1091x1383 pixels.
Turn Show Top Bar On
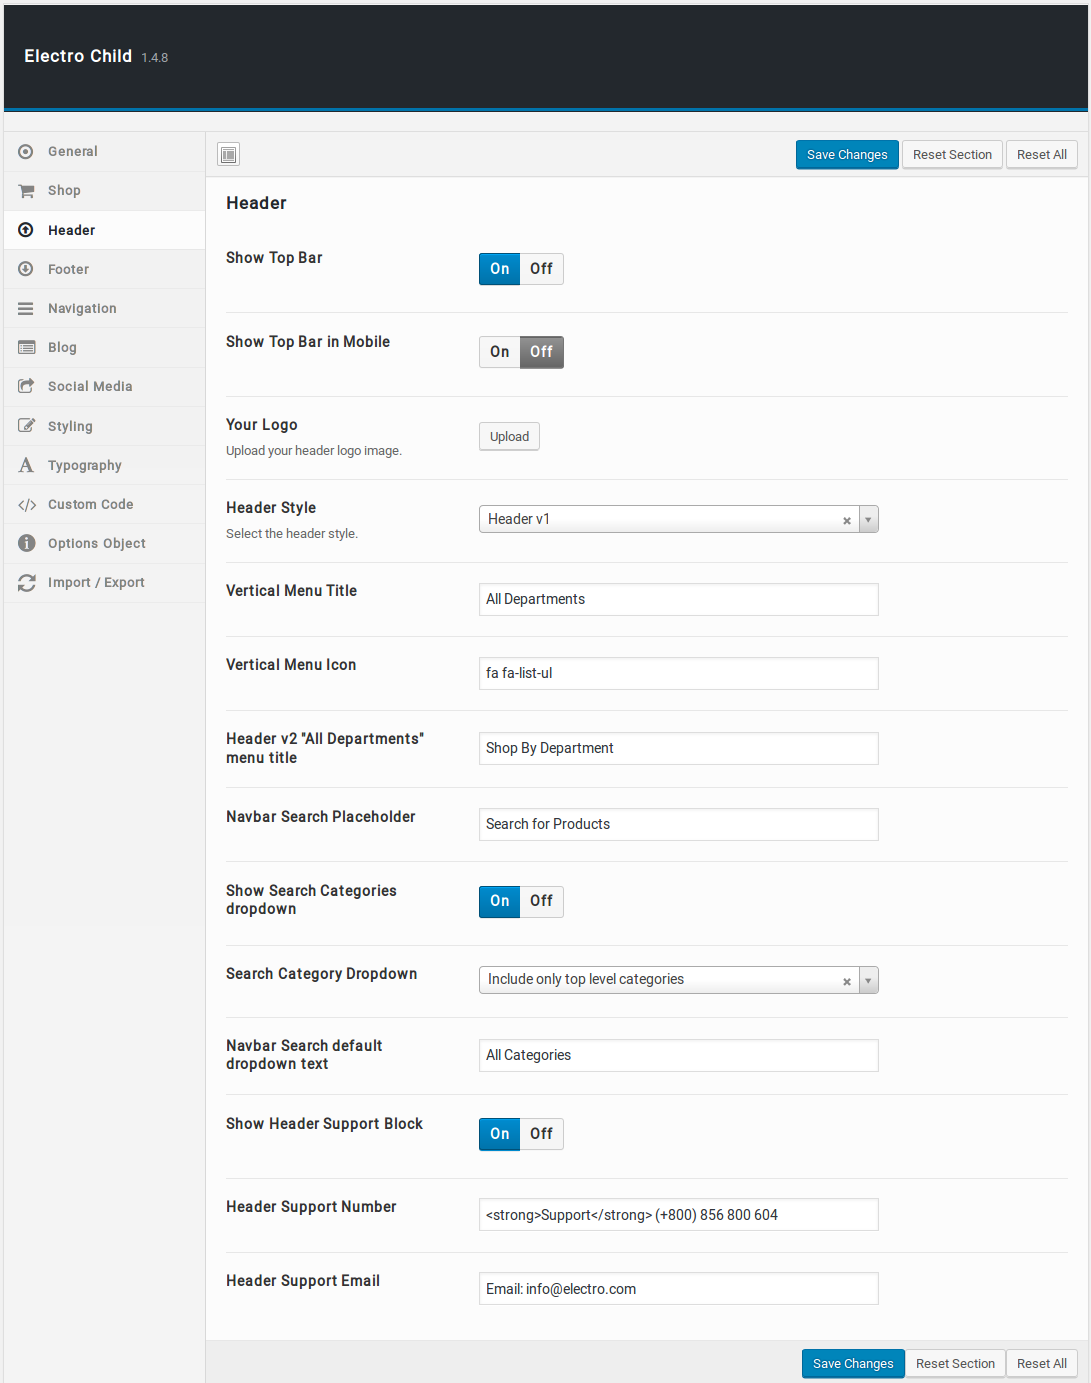pos(500,269)
